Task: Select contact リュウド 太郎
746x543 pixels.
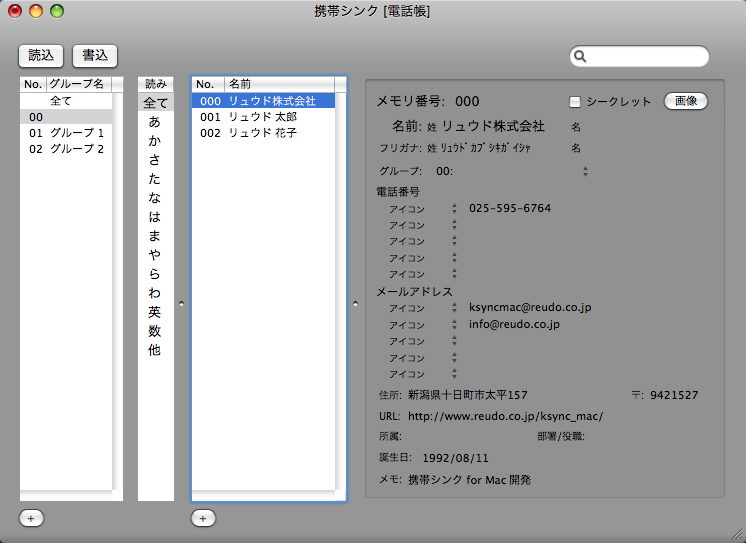Action: click(x=262, y=117)
